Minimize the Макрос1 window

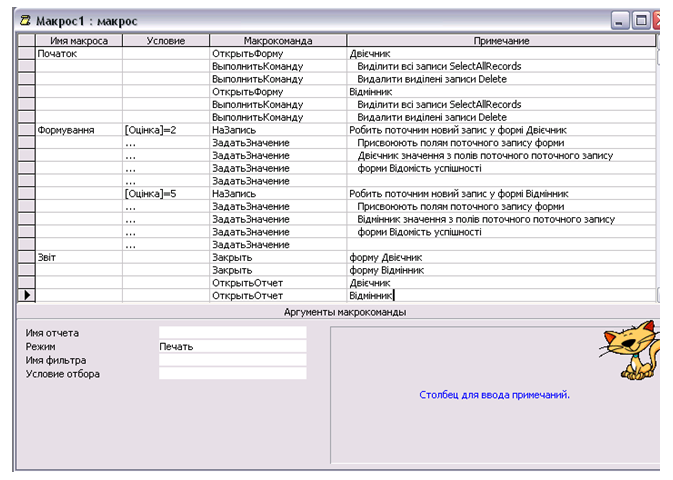pyautogui.click(x=619, y=20)
